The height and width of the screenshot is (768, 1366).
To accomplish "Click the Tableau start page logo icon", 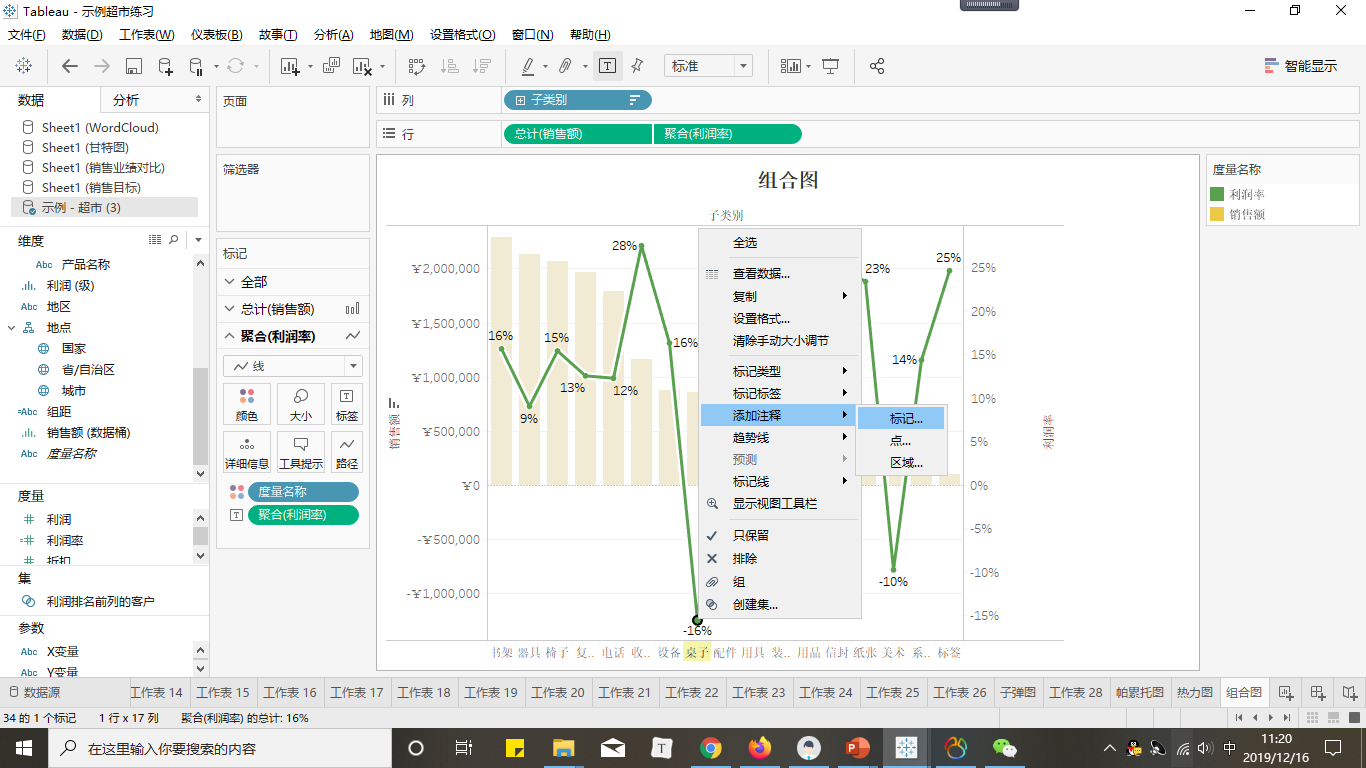I will (x=23, y=66).
